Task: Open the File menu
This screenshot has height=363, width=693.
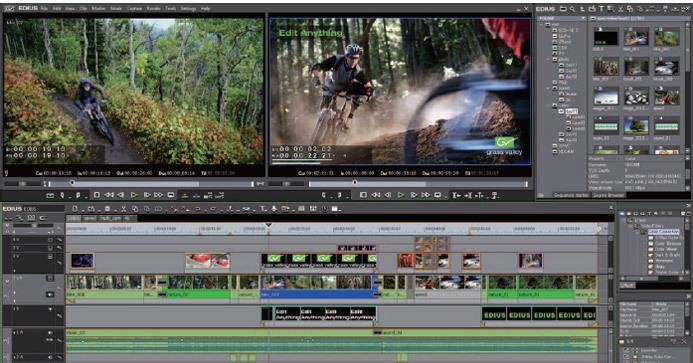Action: pos(44,8)
